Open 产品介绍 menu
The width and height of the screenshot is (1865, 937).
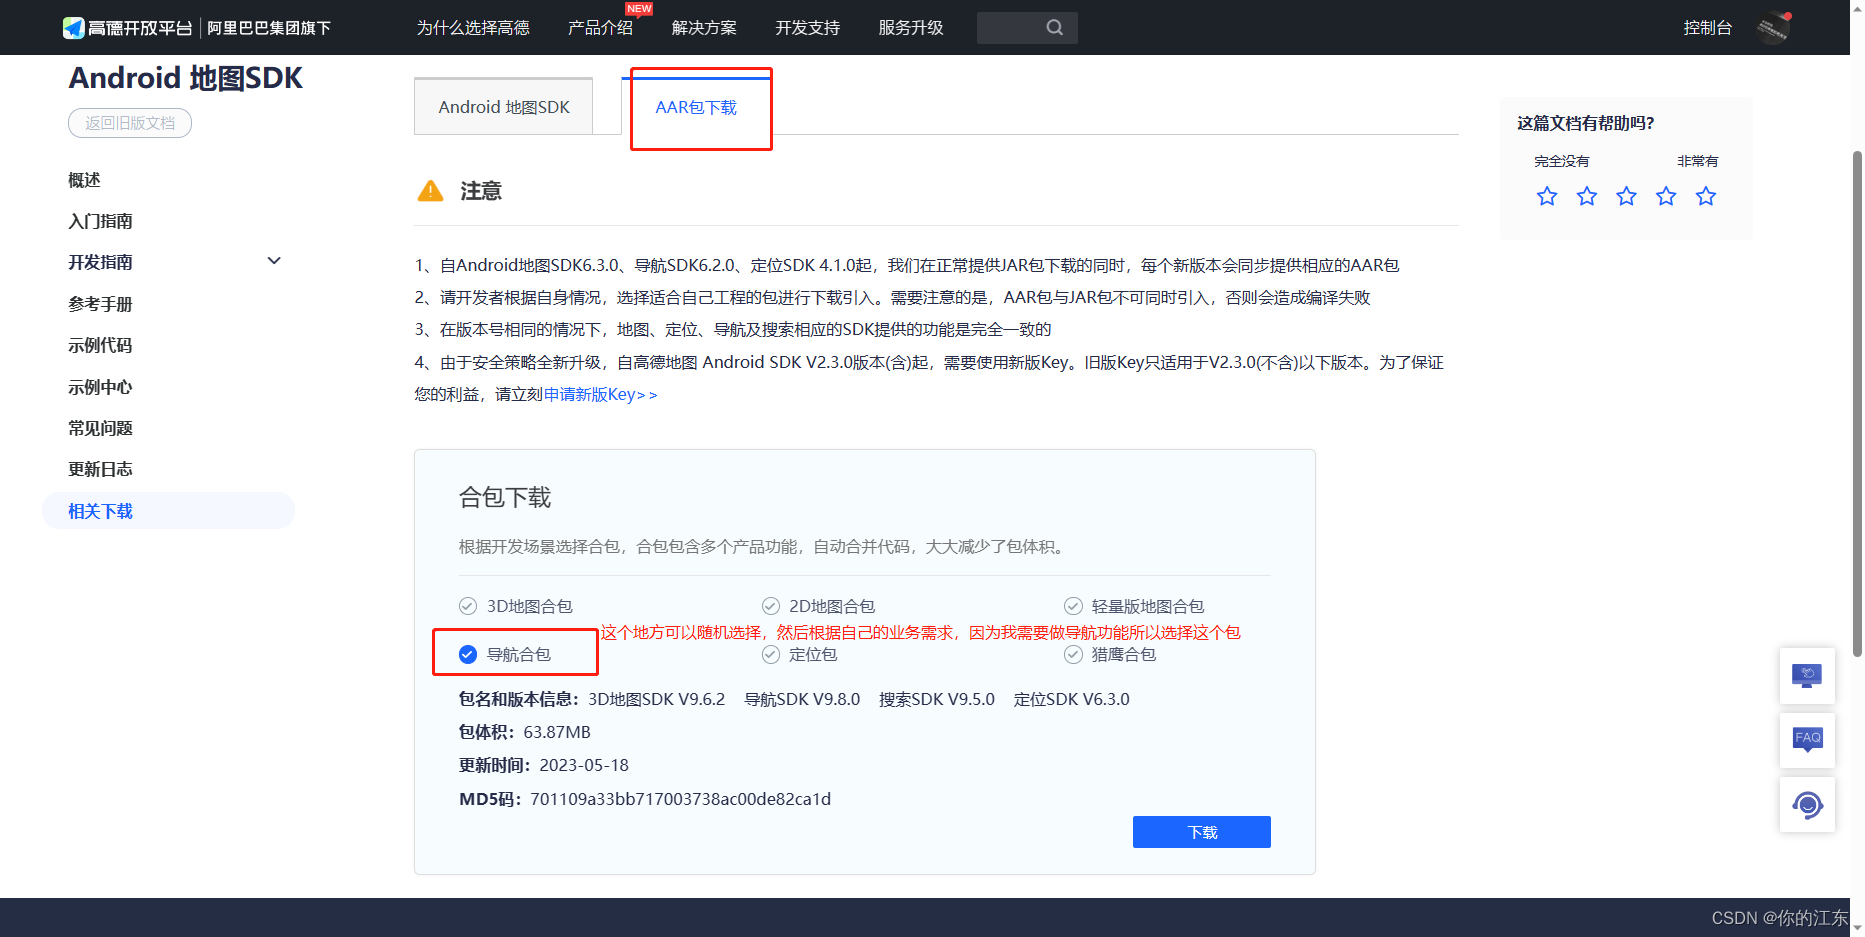[x=600, y=28]
